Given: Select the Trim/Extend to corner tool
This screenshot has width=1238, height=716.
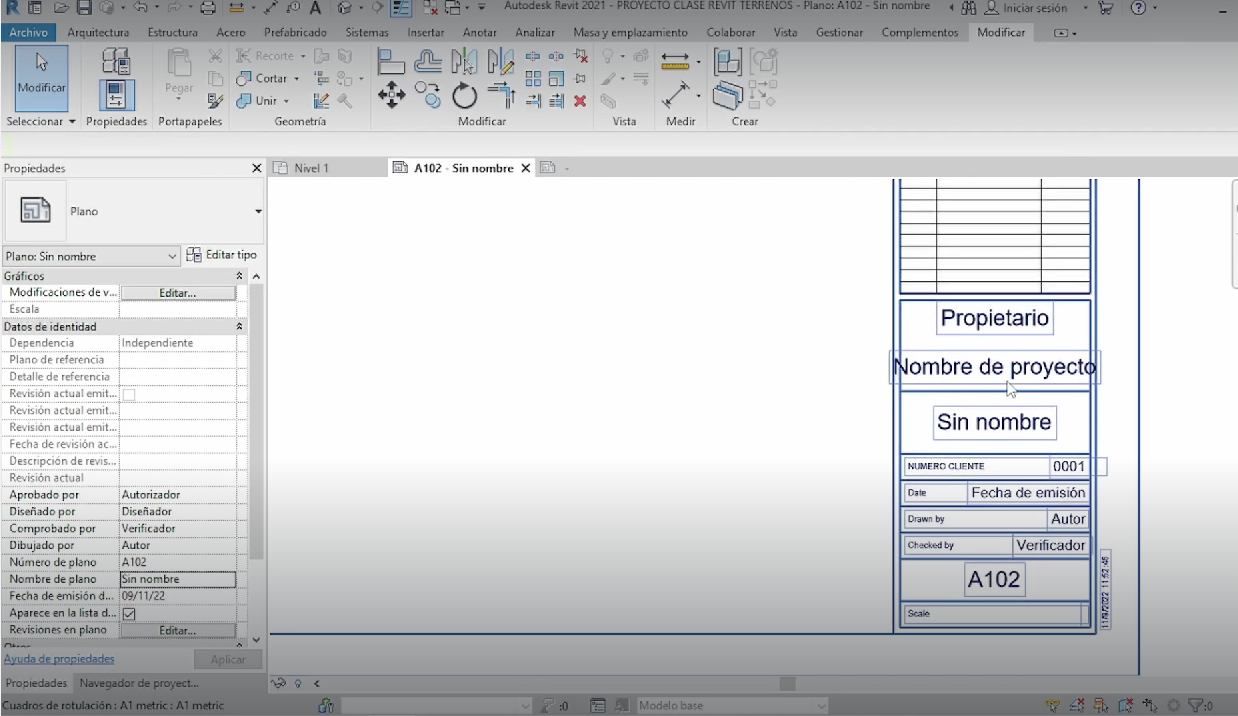Looking at the screenshot, I should click(501, 96).
